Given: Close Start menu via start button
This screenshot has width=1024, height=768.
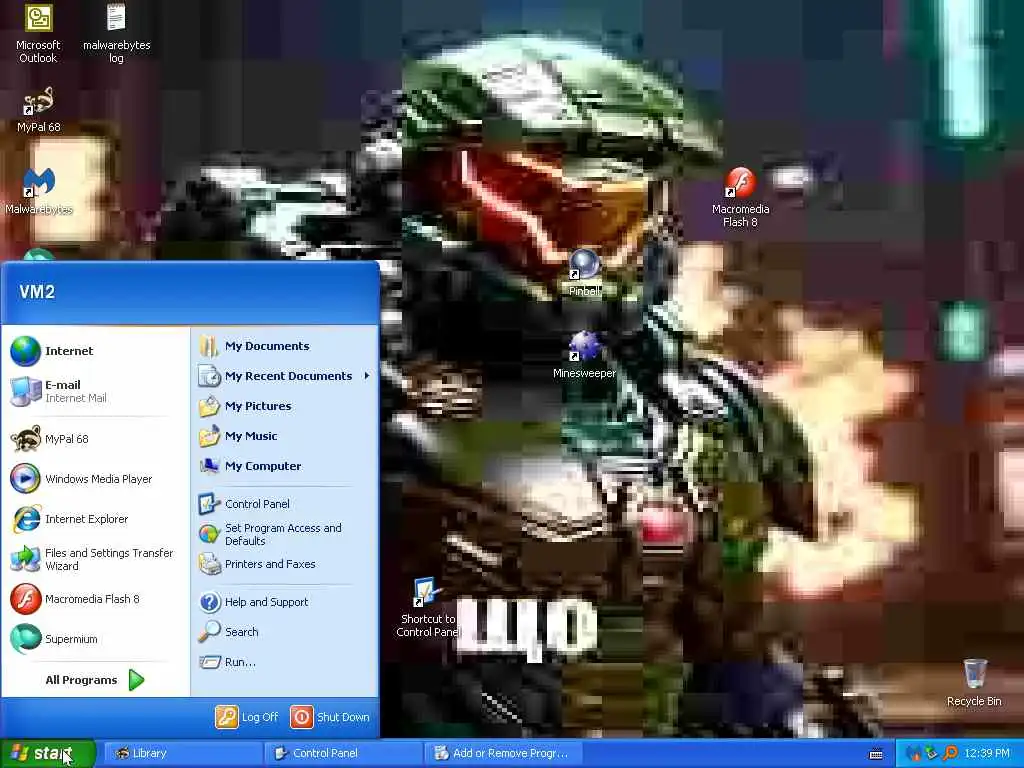Looking at the screenshot, I should click(47, 753).
